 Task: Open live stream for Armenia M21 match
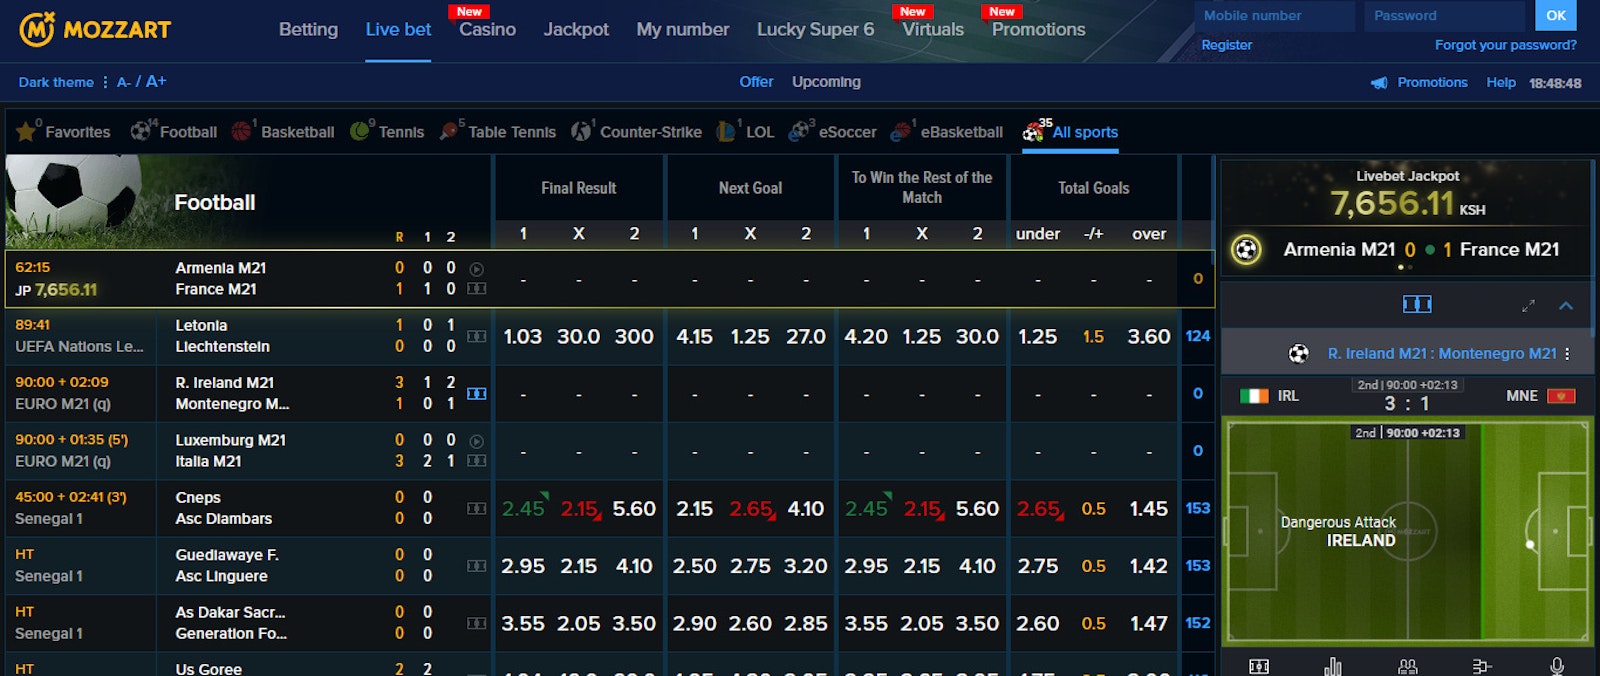point(477,269)
